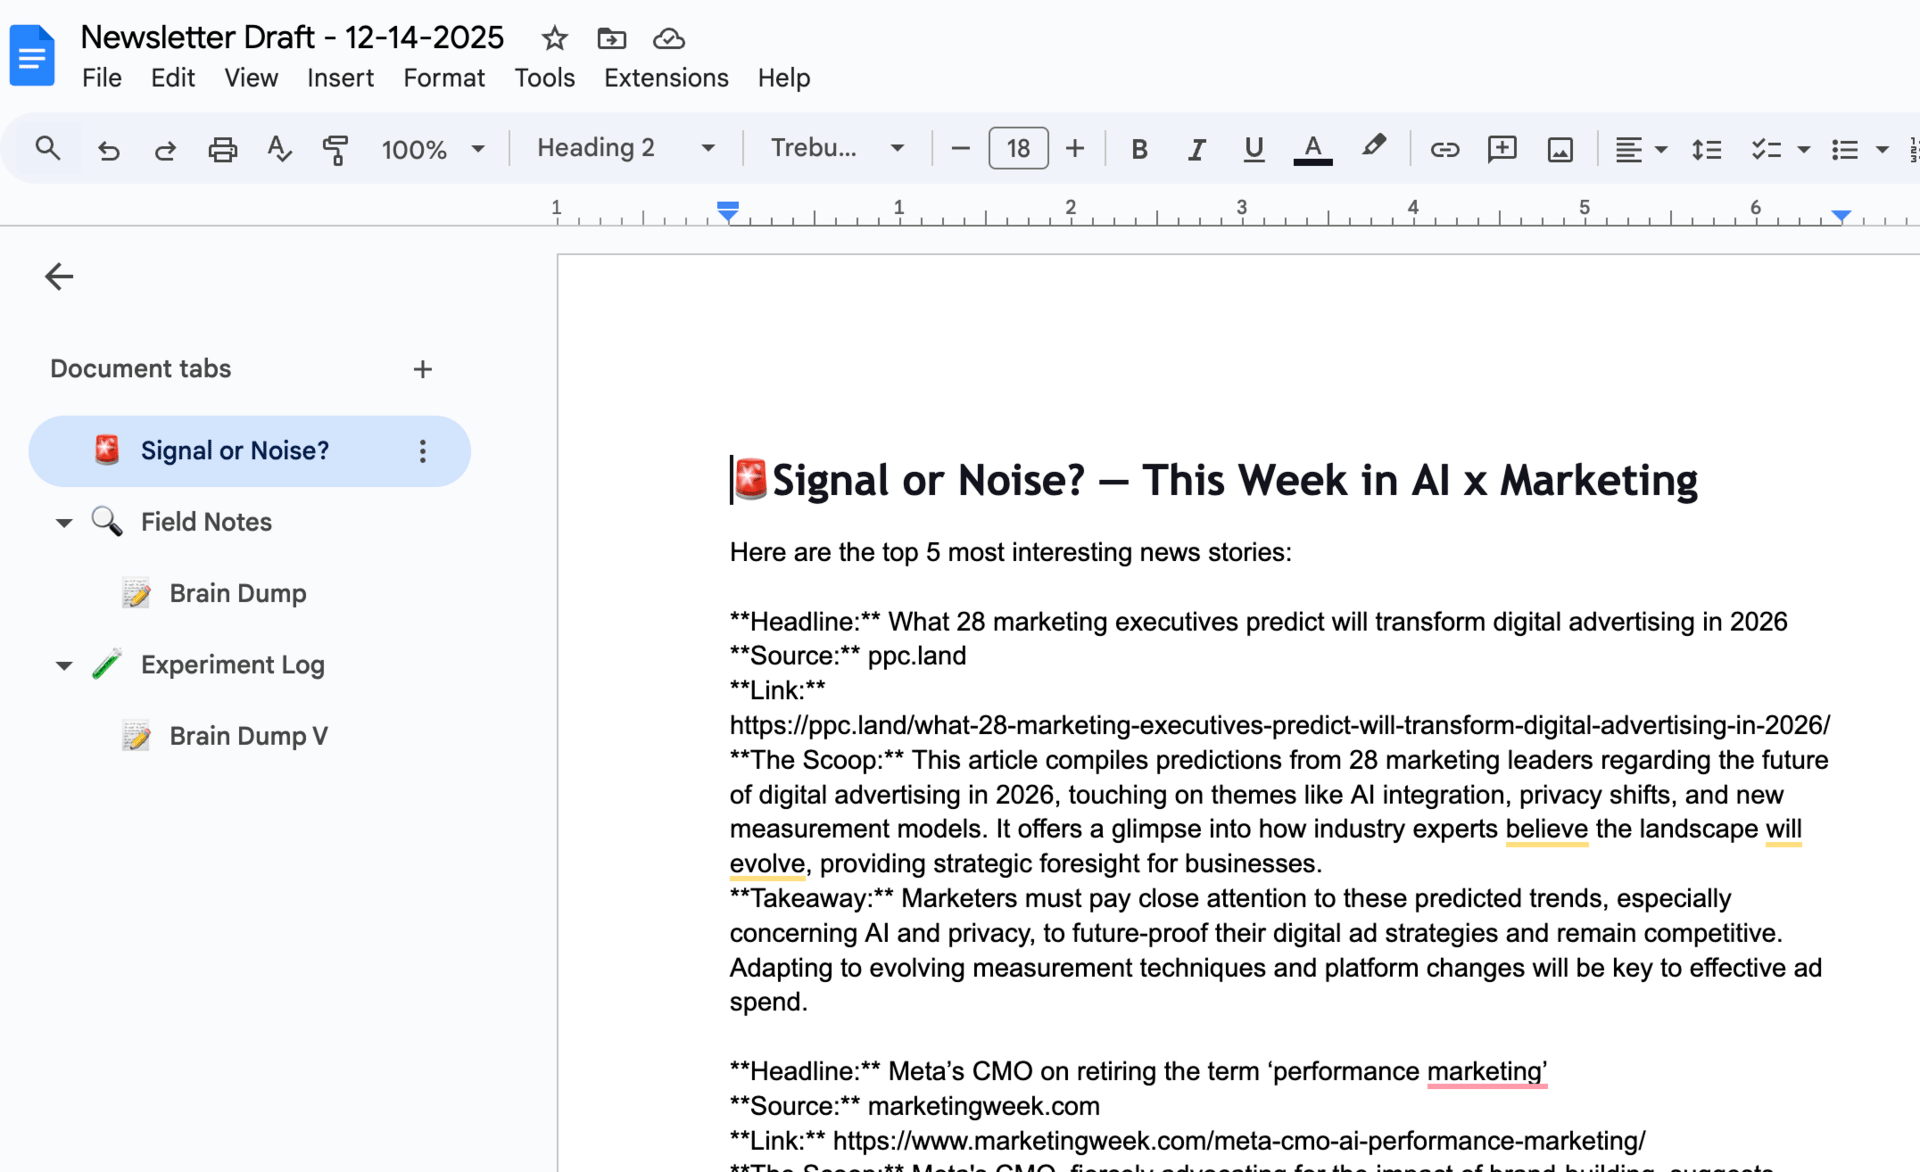Click the spell check icon
Image resolution: width=1920 pixels, height=1172 pixels.
[x=279, y=149]
